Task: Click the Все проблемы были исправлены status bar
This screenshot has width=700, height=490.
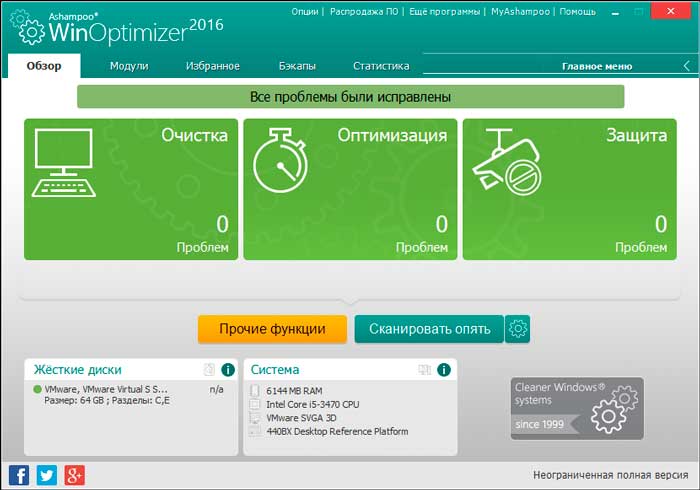Action: click(350, 97)
